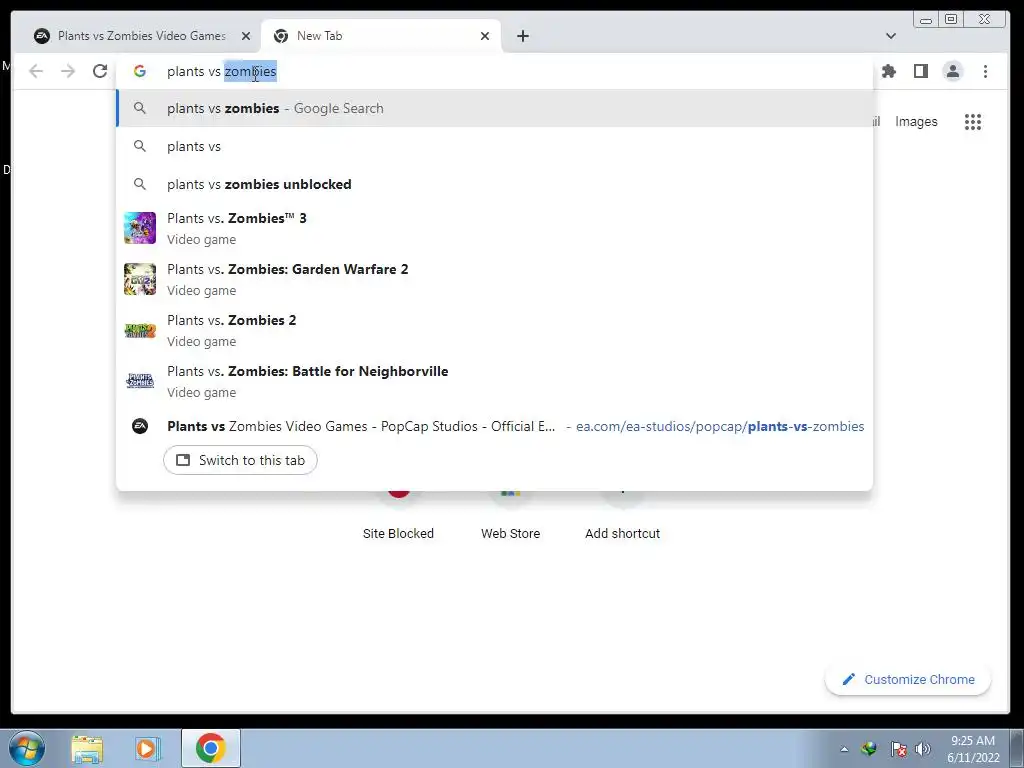Click the Battle for Neighborville logo thumbnail
1024x768 pixels.
click(x=140, y=381)
